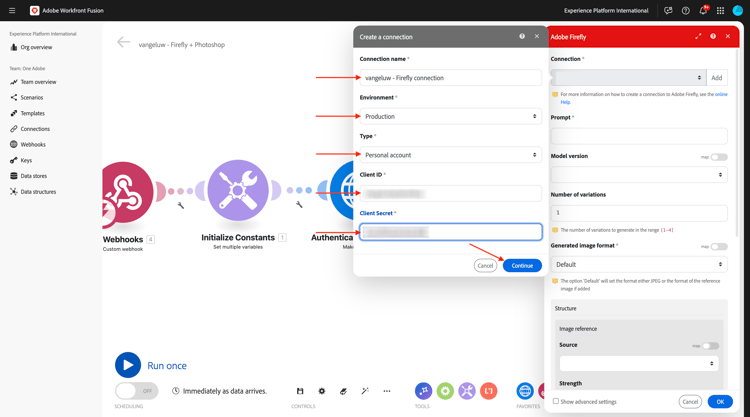750x417 pixels.
Task: Click the Client Secret input field
Action: pyautogui.click(x=451, y=232)
